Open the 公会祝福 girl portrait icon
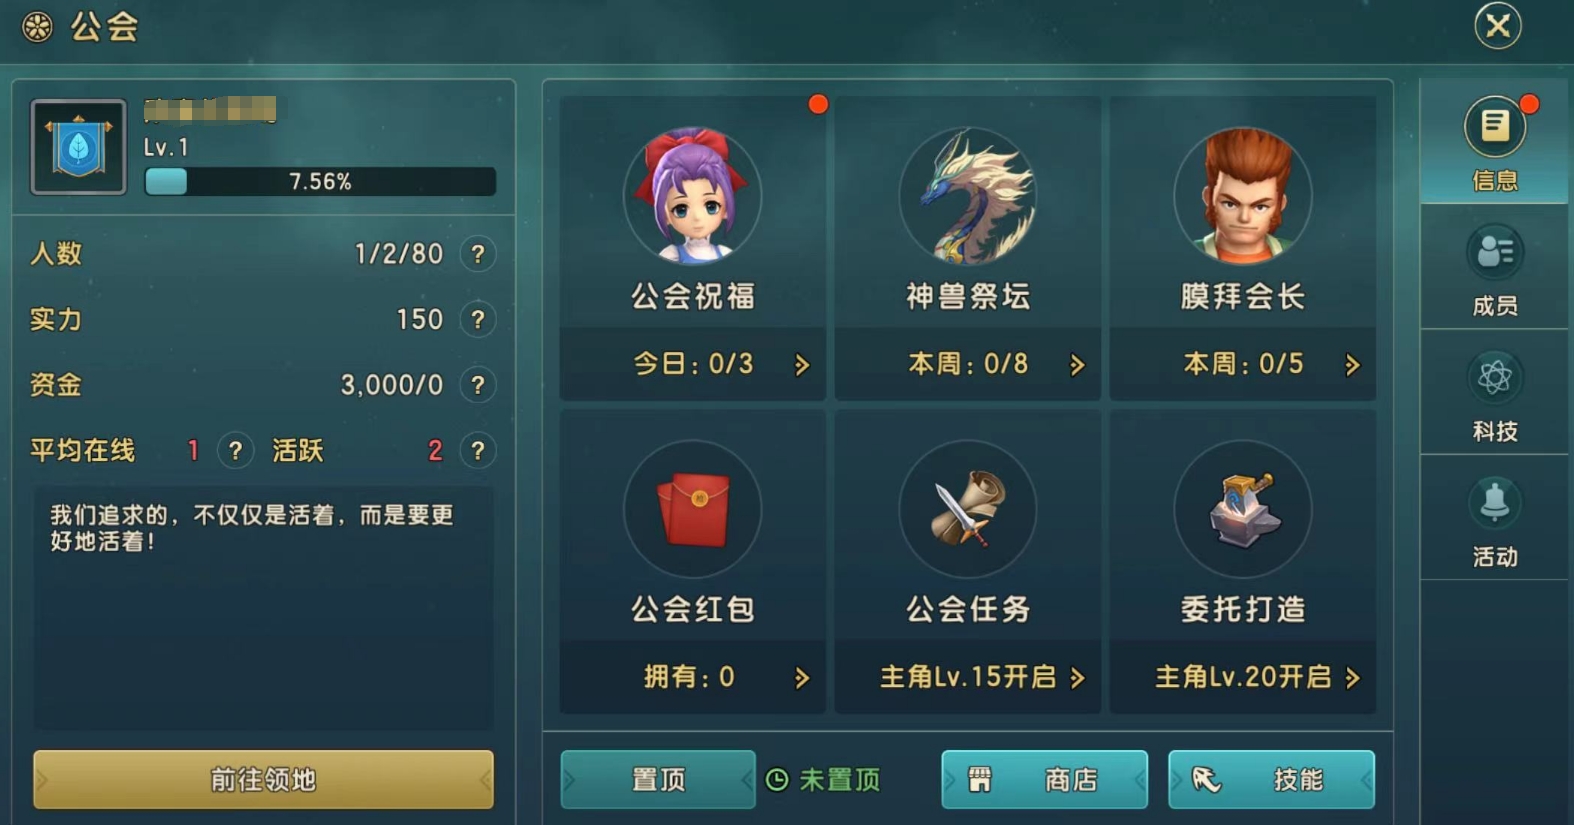This screenshot has height=825, width=1574. pyautogui.click(x=692, y=196)
